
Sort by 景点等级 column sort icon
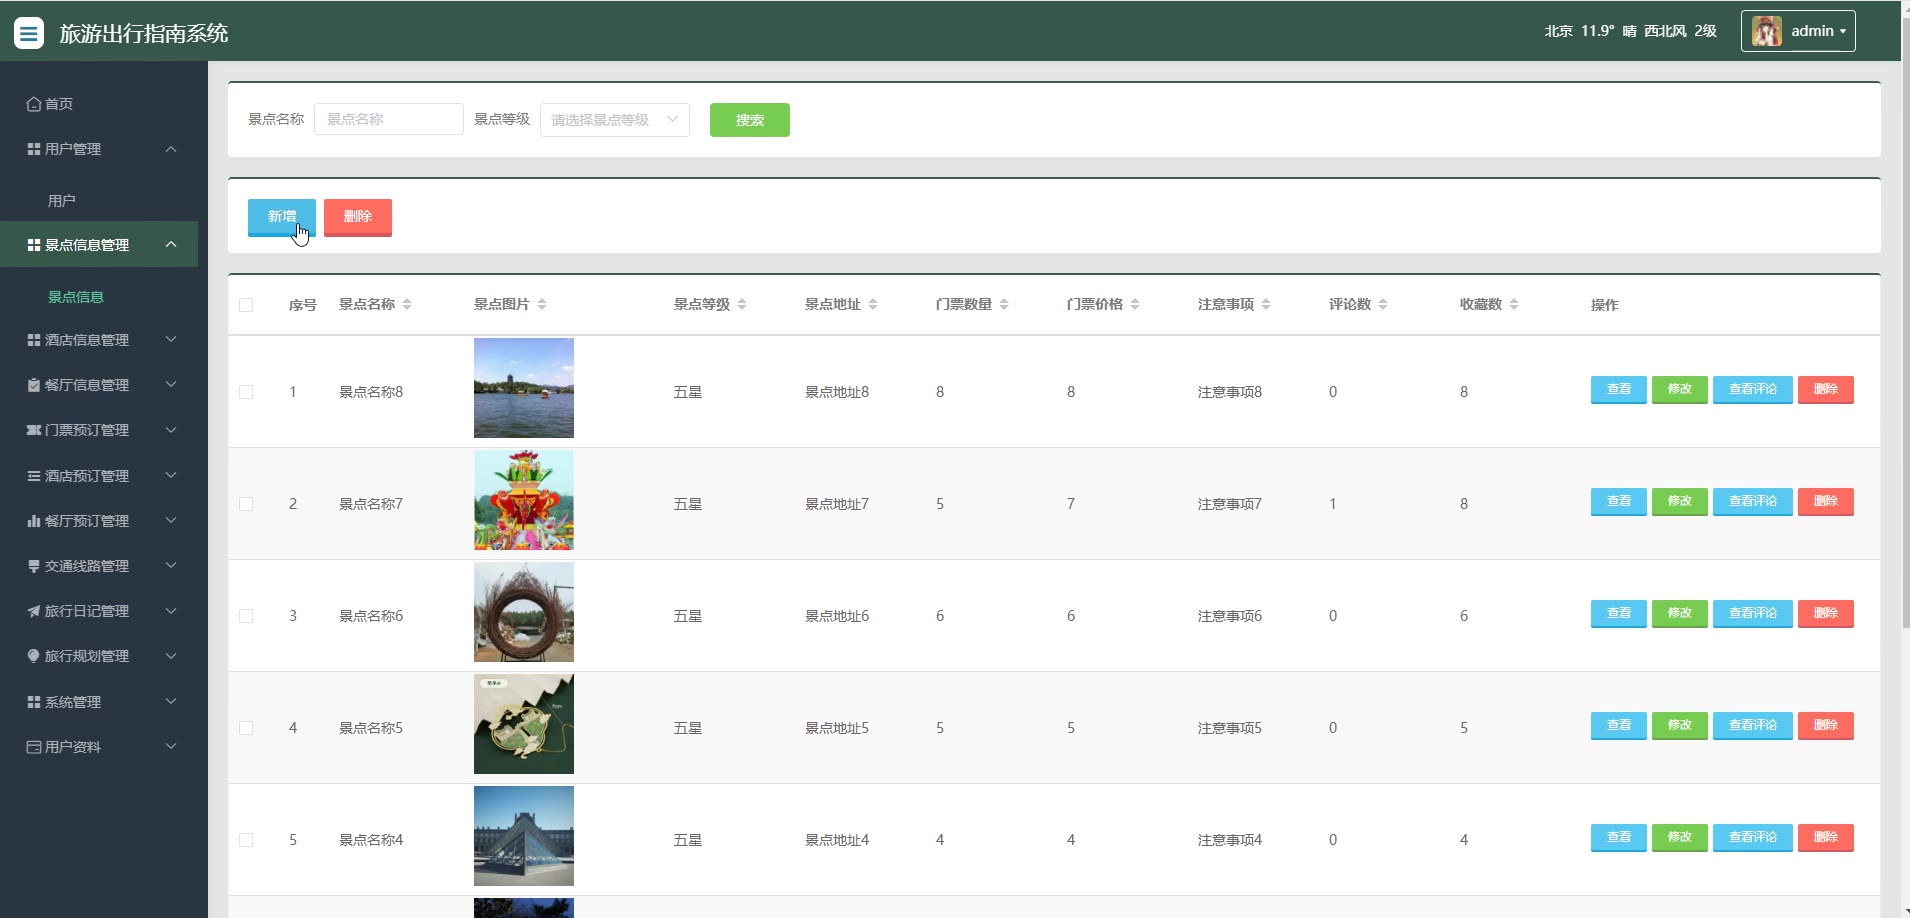click(742, 304)
